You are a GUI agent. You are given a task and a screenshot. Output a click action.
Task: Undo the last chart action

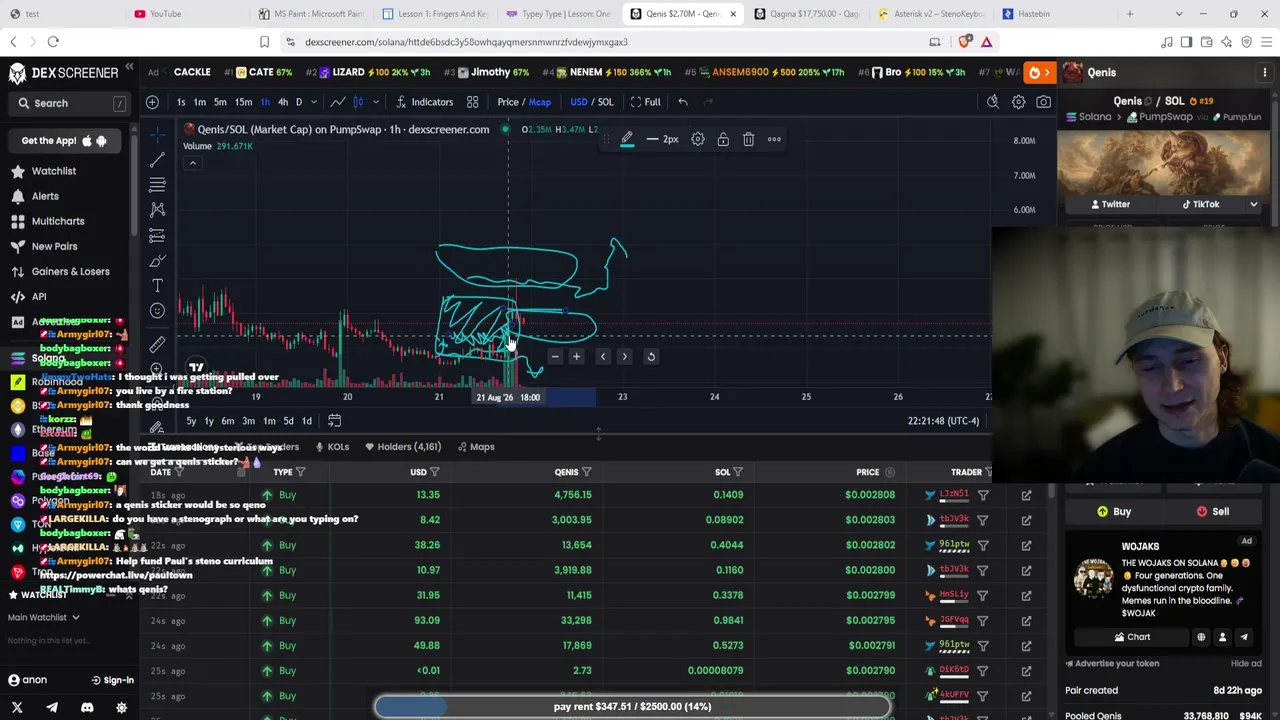click(x=683, y=102)
